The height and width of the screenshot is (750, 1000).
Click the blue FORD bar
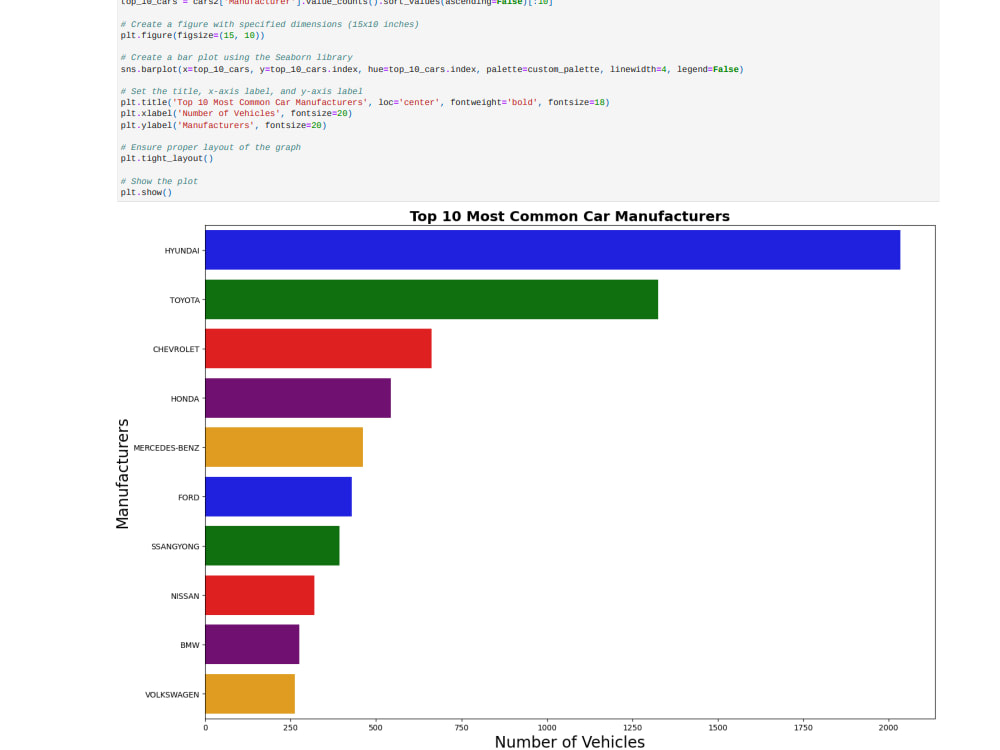[x=279, y=497]
